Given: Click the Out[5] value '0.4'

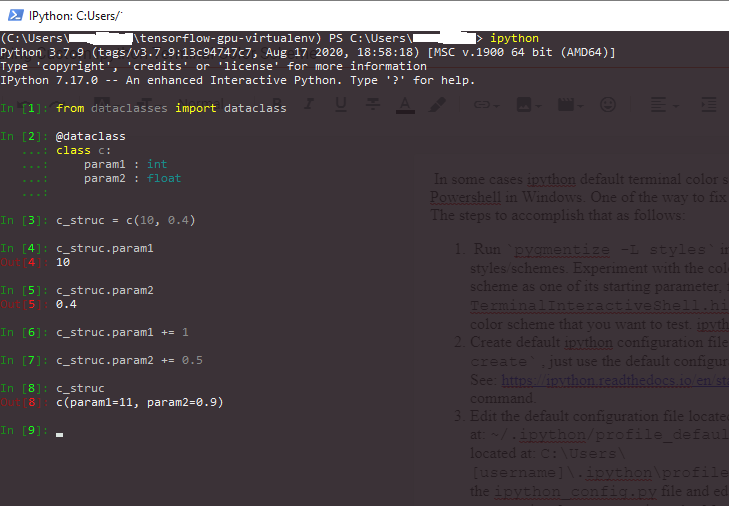Looking at the screenshot, I should tap(66, 304).
